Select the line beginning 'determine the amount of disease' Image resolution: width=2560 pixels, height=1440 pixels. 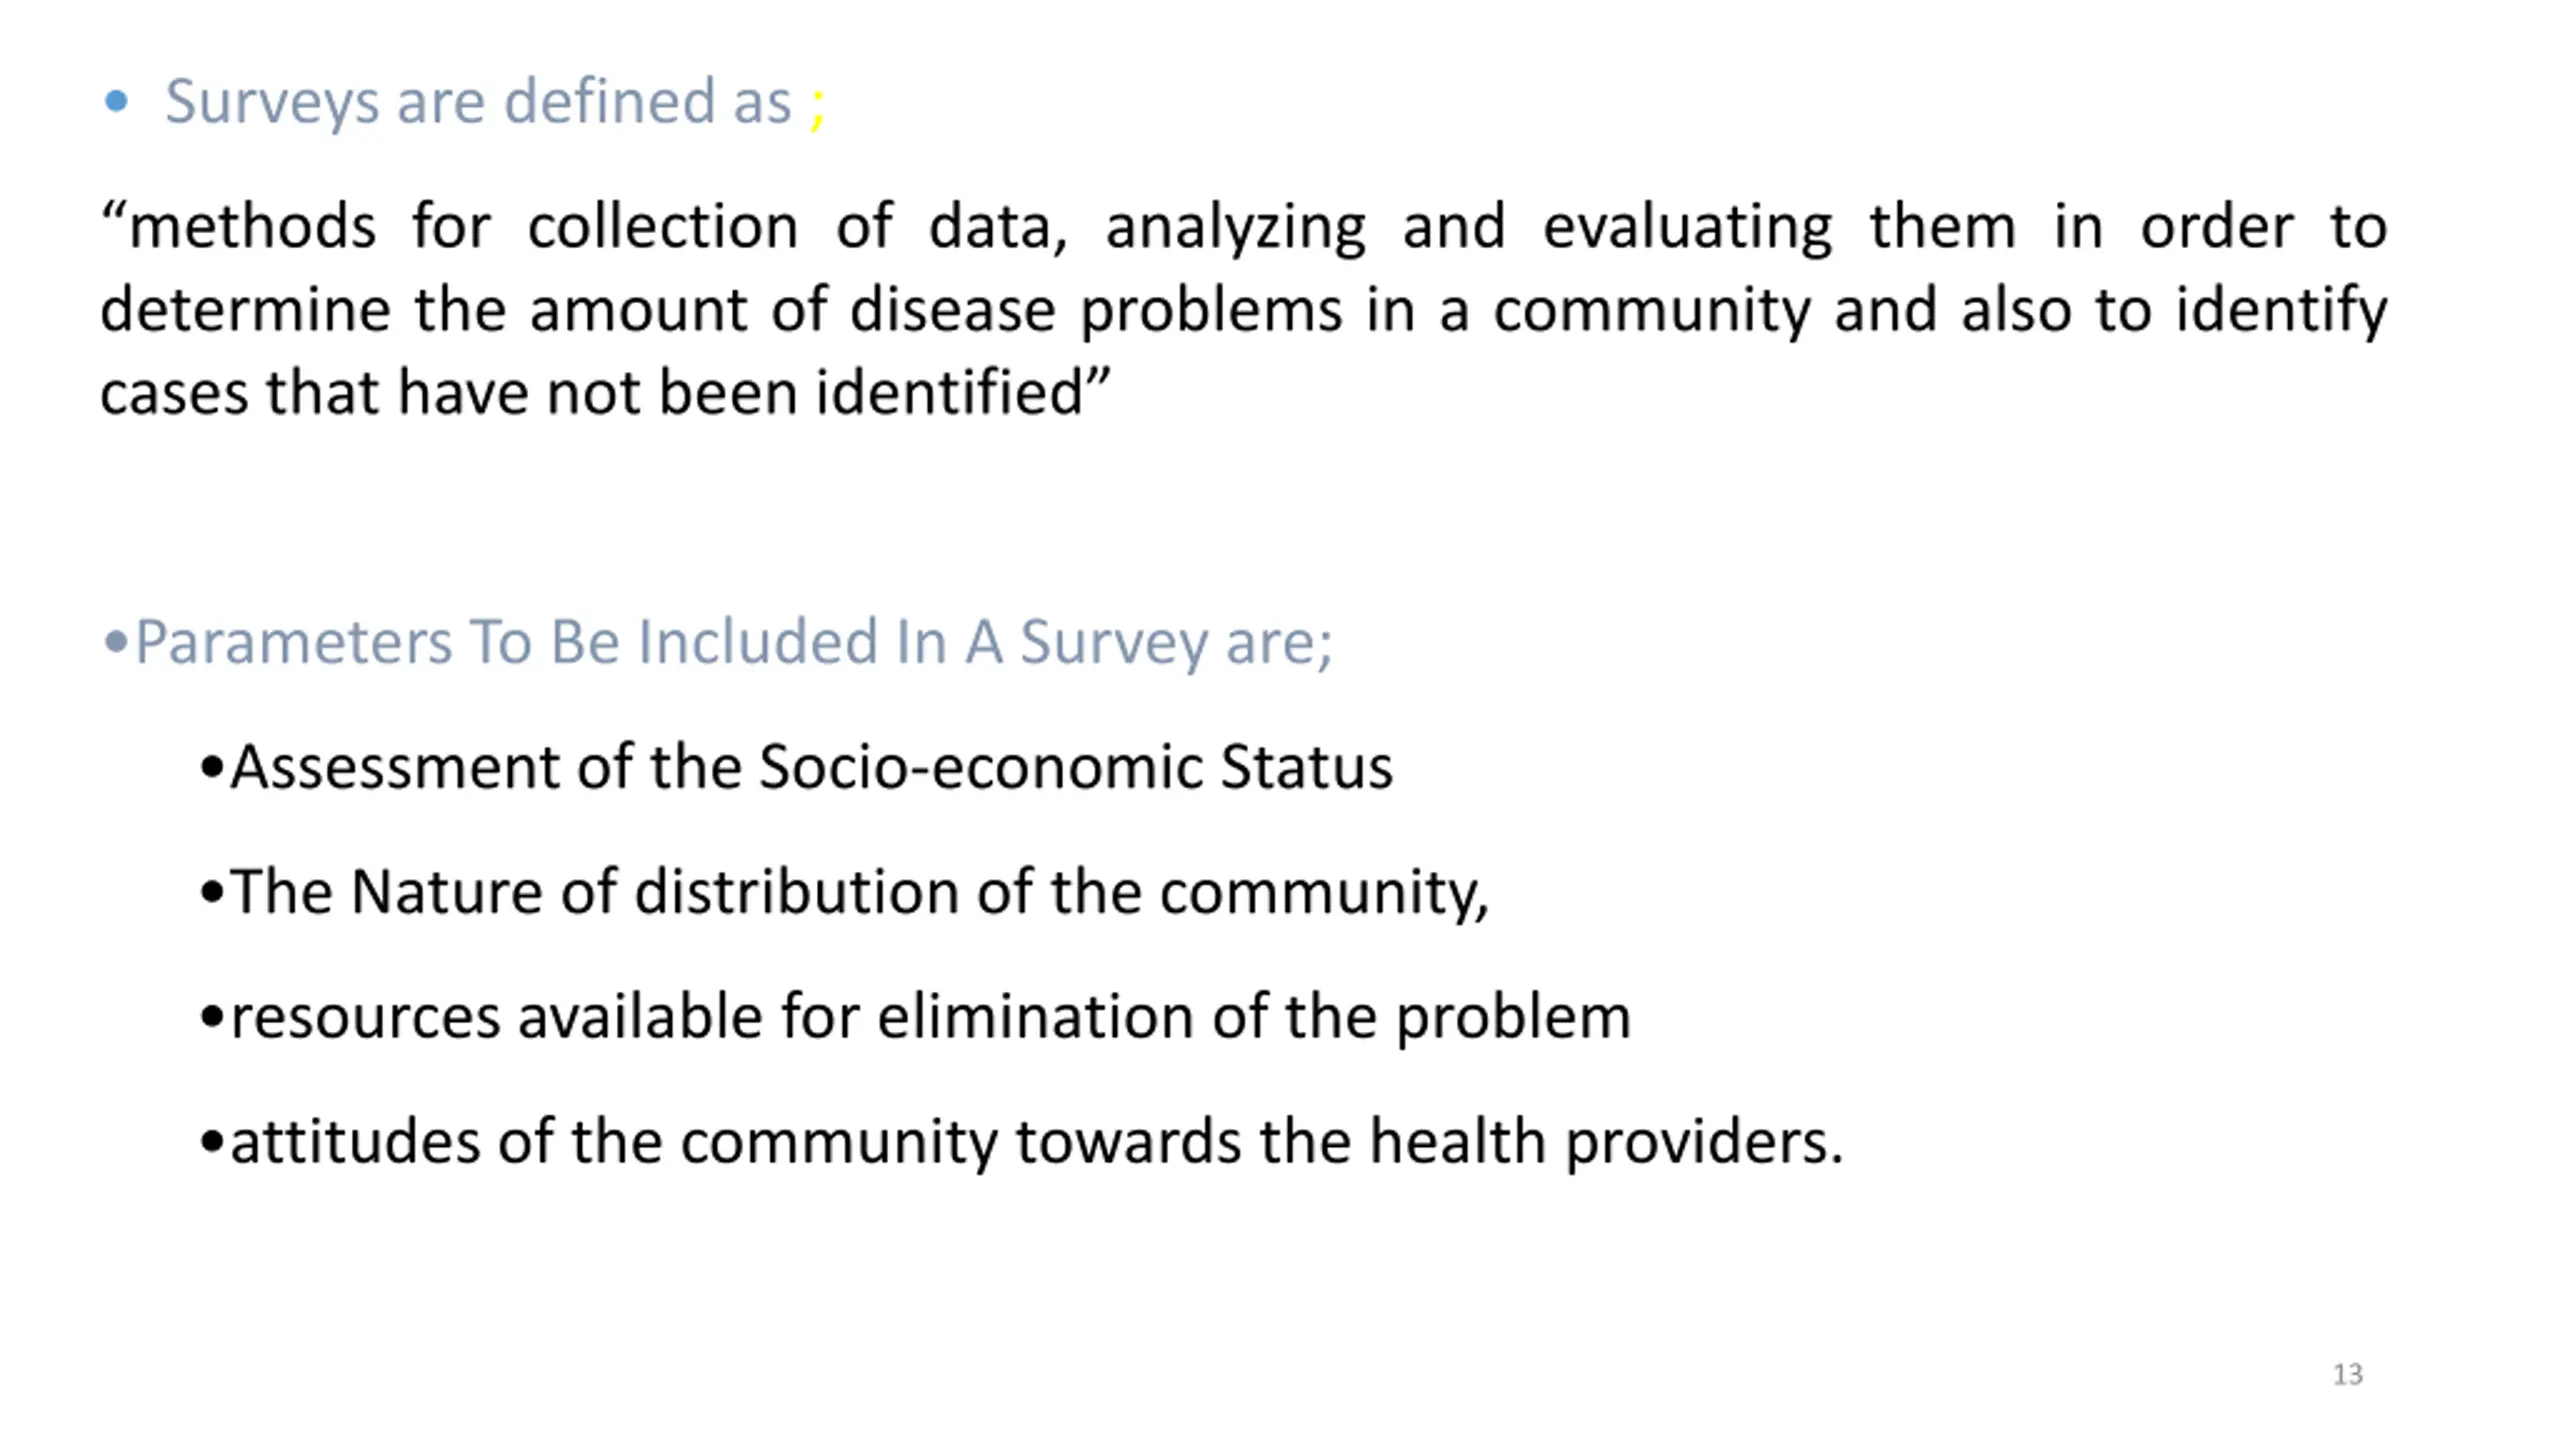pos(1244,310)
